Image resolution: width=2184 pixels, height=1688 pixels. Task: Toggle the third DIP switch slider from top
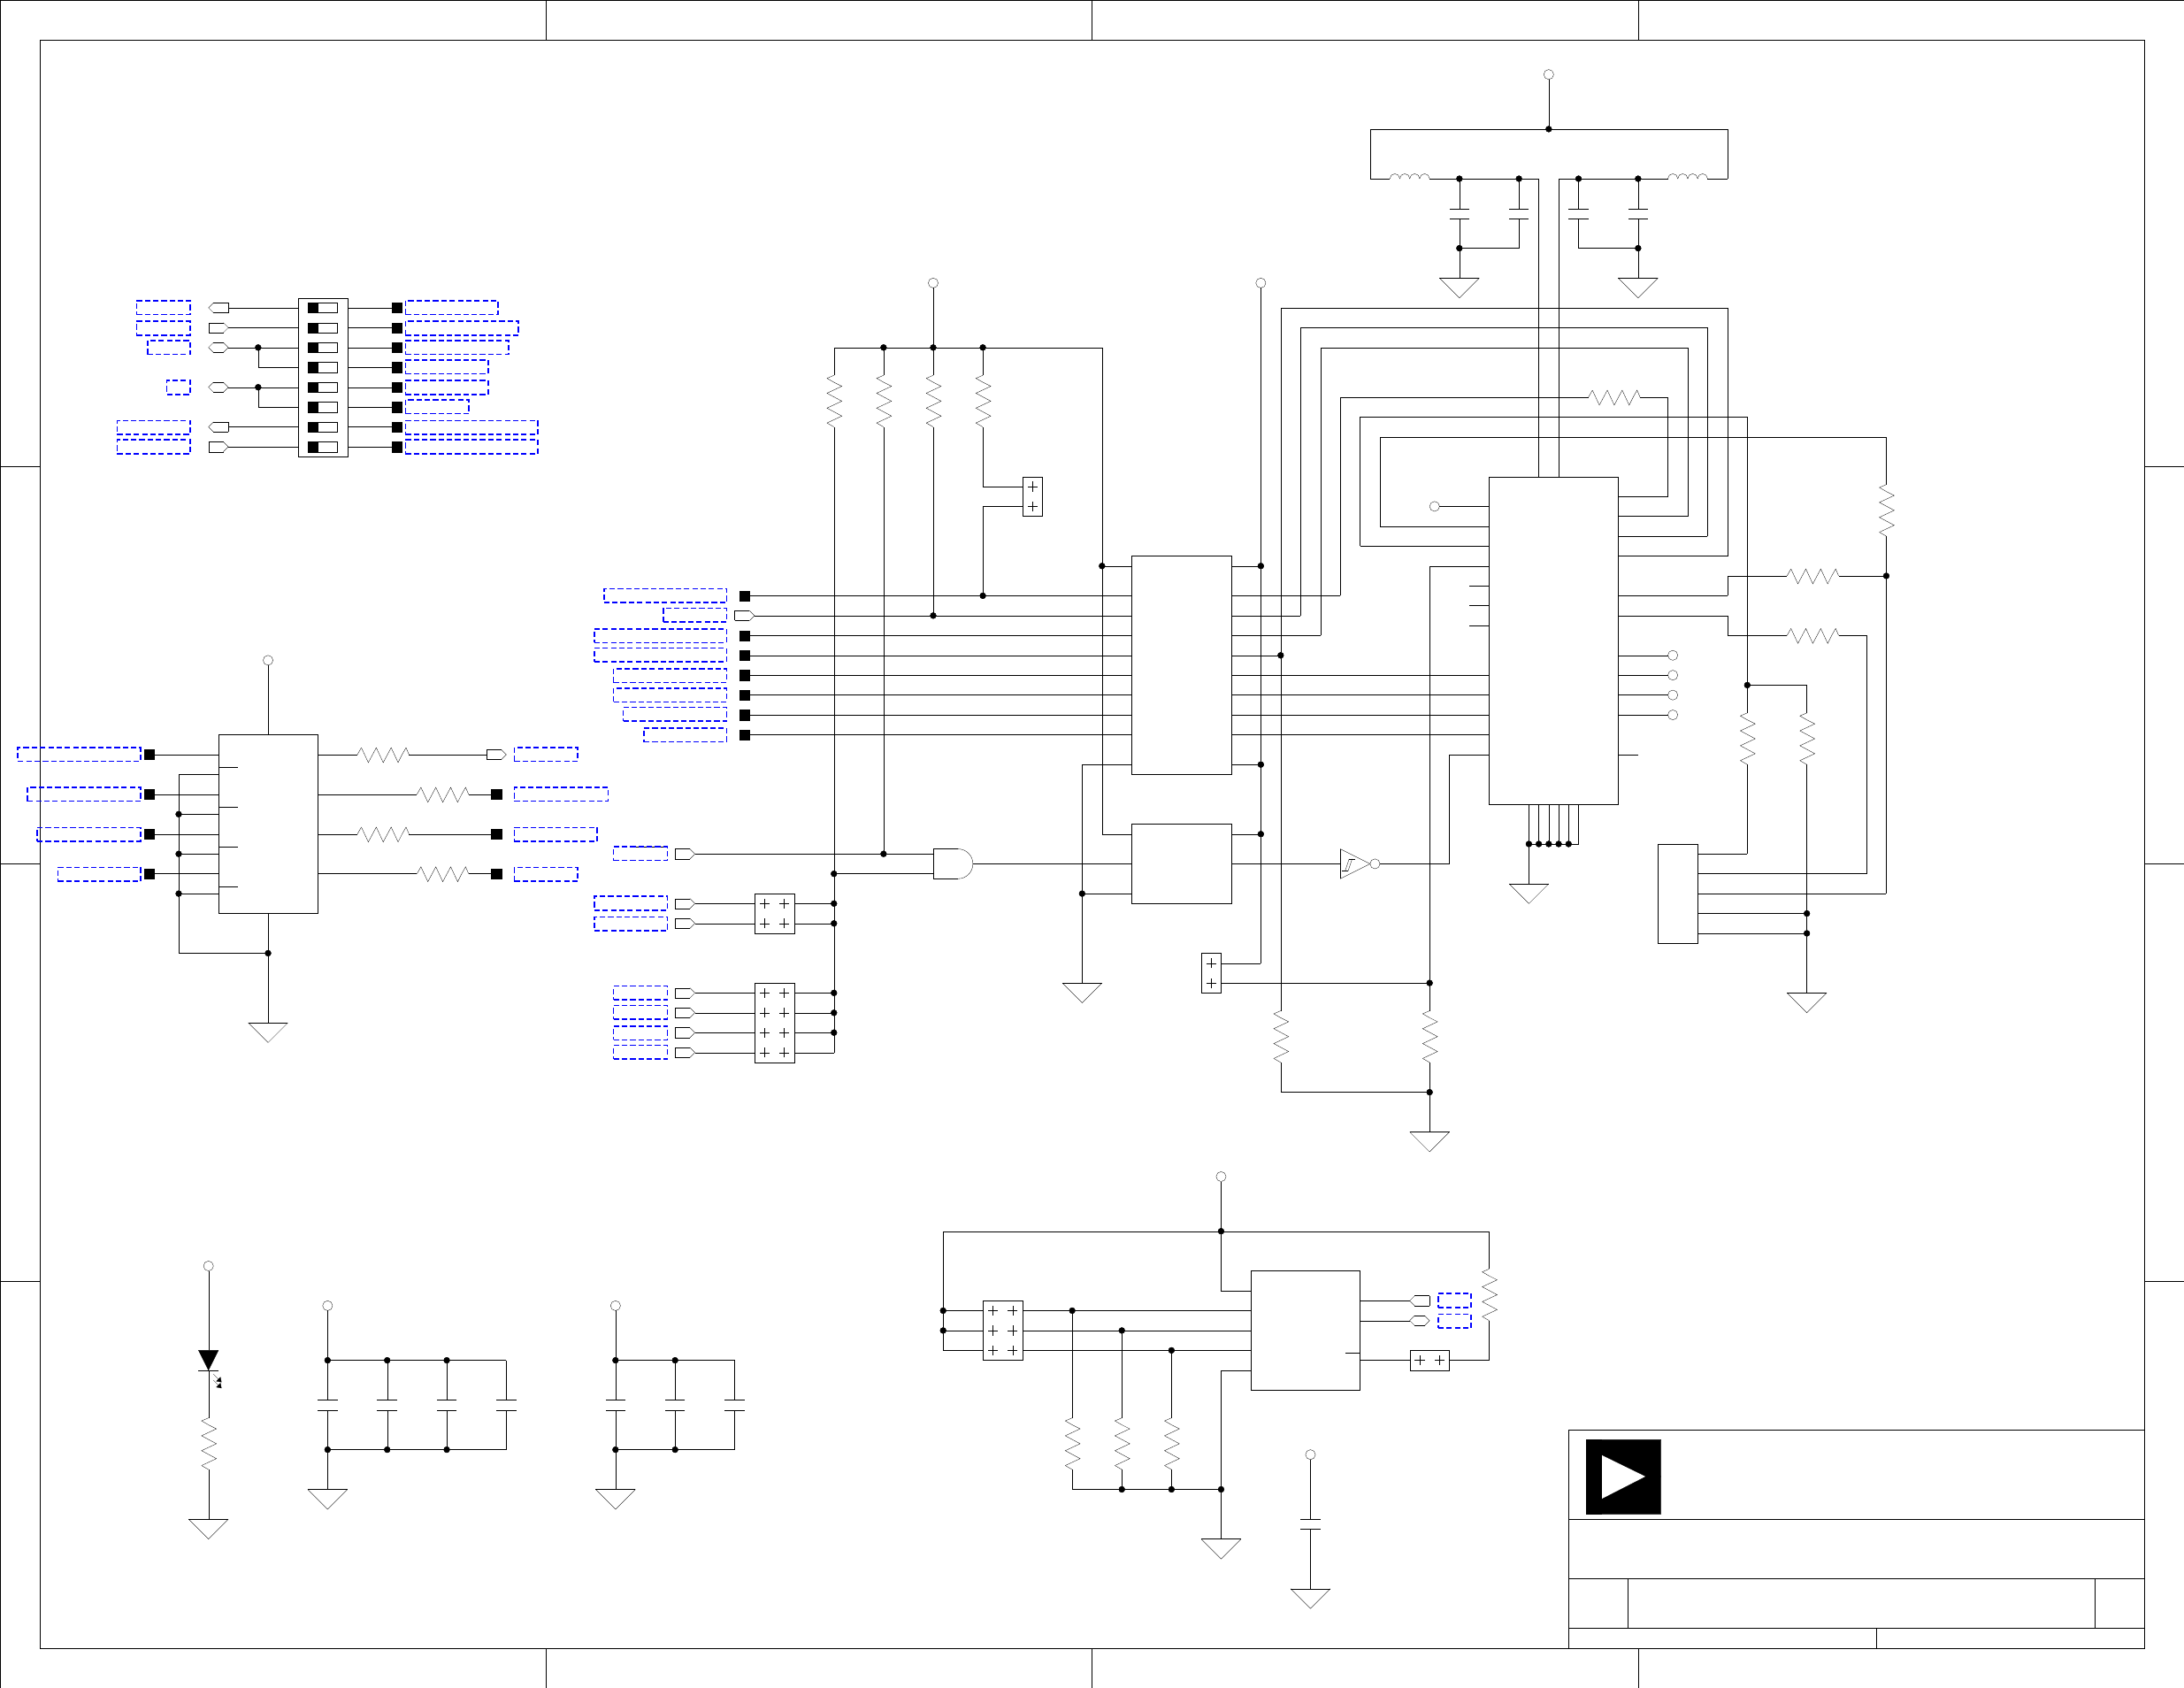point(323,348)
